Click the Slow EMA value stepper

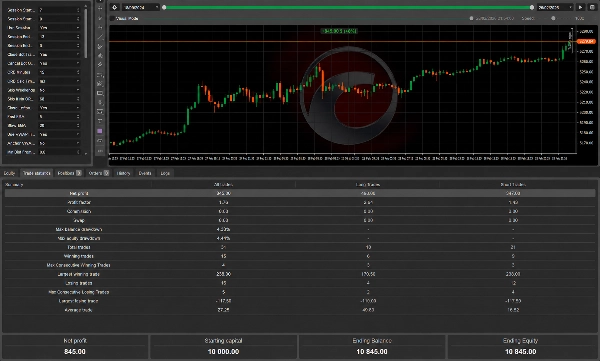(x=78, y=126)
